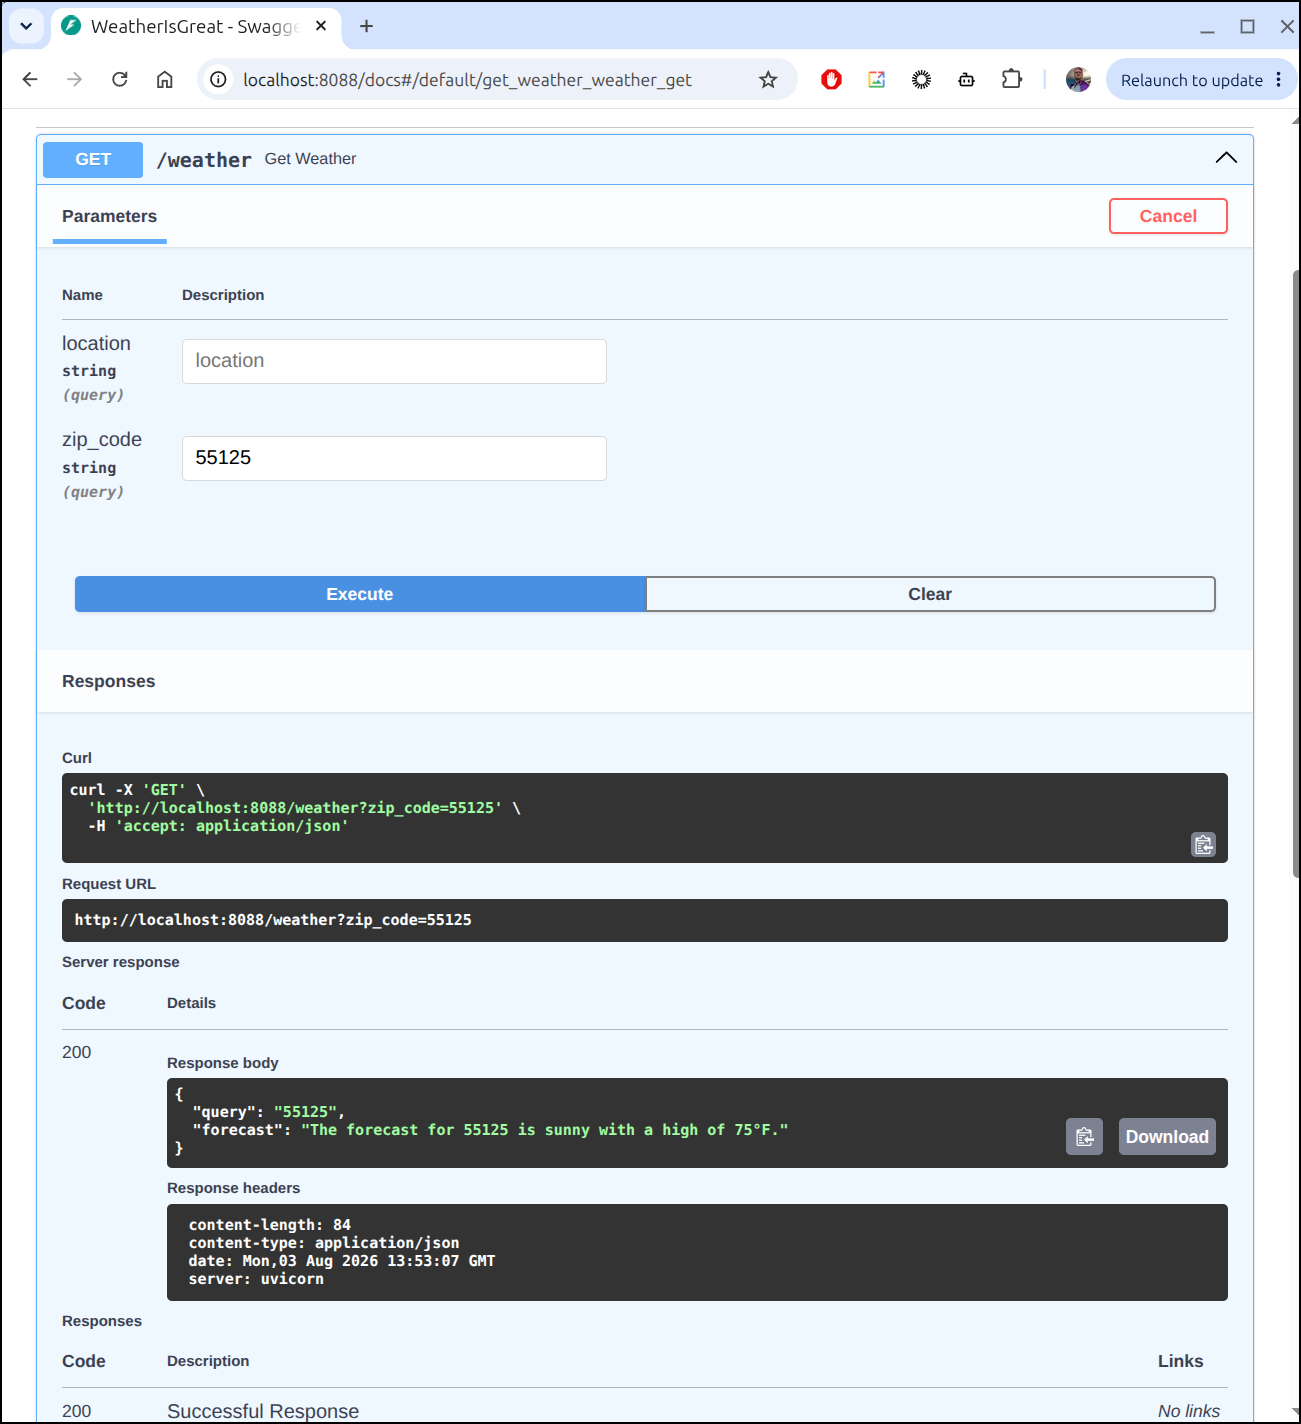Copy the curl command to clipboard
Viewport: 1301px width, 1424px height.
point(1204,845)
